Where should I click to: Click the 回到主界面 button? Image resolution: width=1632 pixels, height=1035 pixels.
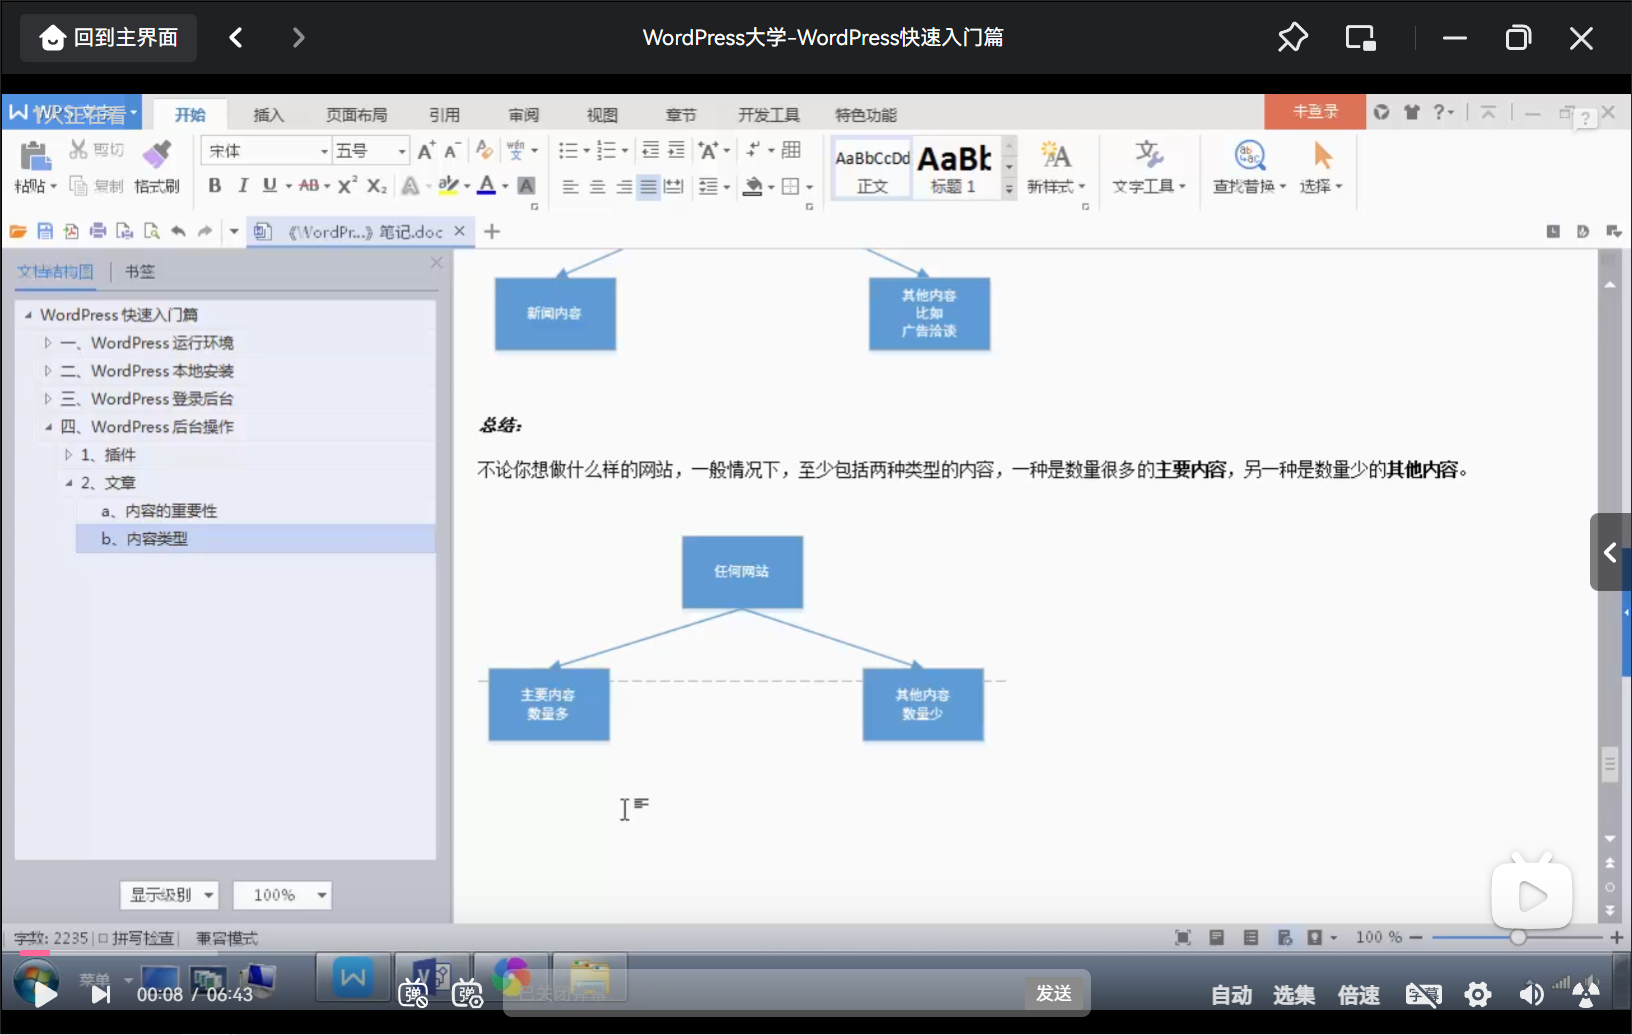pos(109,38)
